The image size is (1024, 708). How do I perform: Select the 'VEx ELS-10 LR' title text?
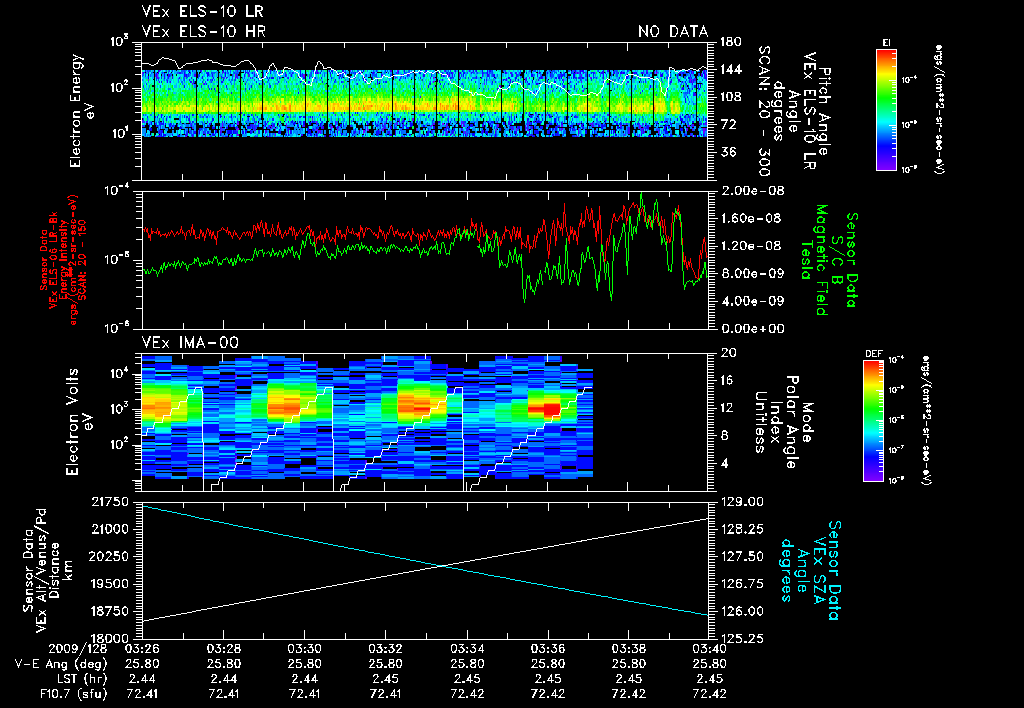click(202, 12)
